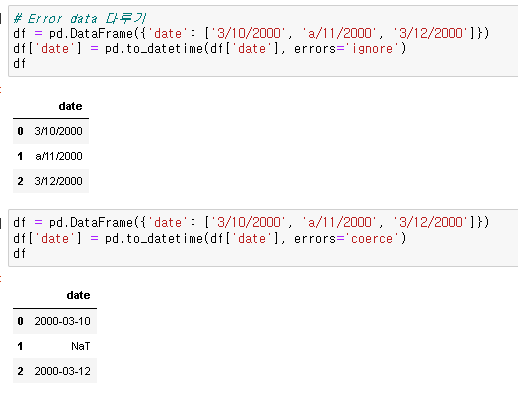518x395 pixels.
Task: Select cell '2000-03-10' in the second output table
Action: (x=62, y=321)
